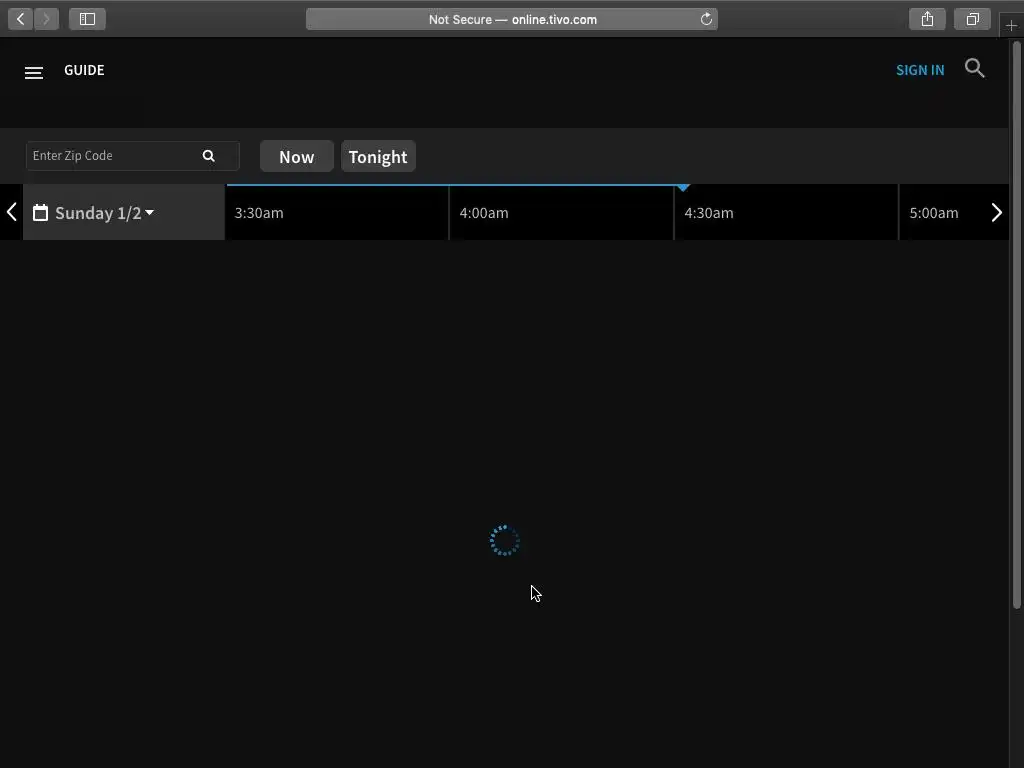
Task: Click the current-time marker triangle
Action: tap(683, 188)
